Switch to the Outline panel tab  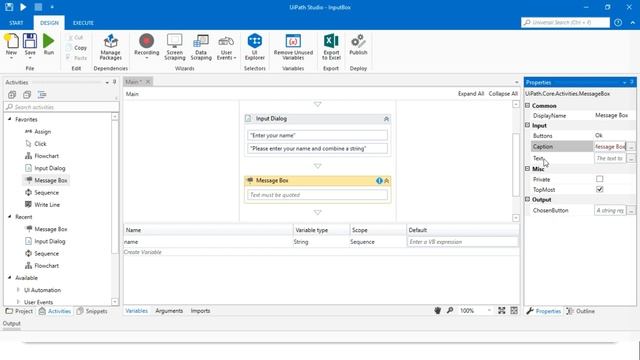[581, 311]
